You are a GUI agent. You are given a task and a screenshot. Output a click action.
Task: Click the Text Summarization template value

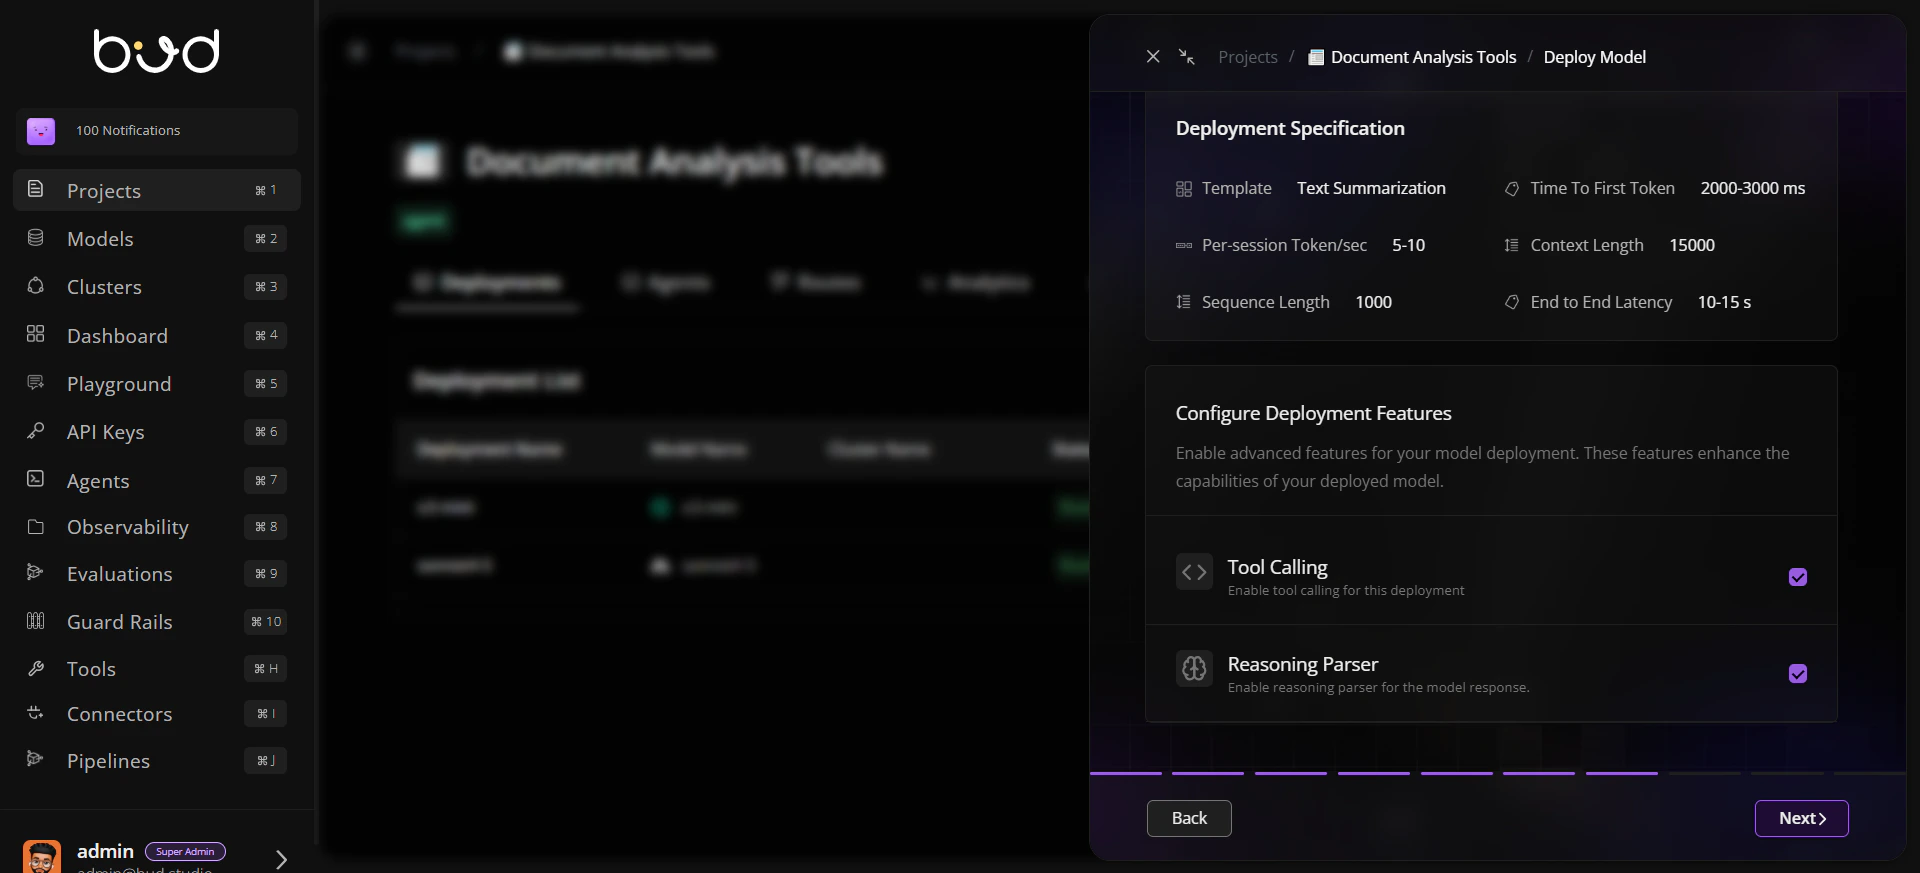coord(1371,188)
